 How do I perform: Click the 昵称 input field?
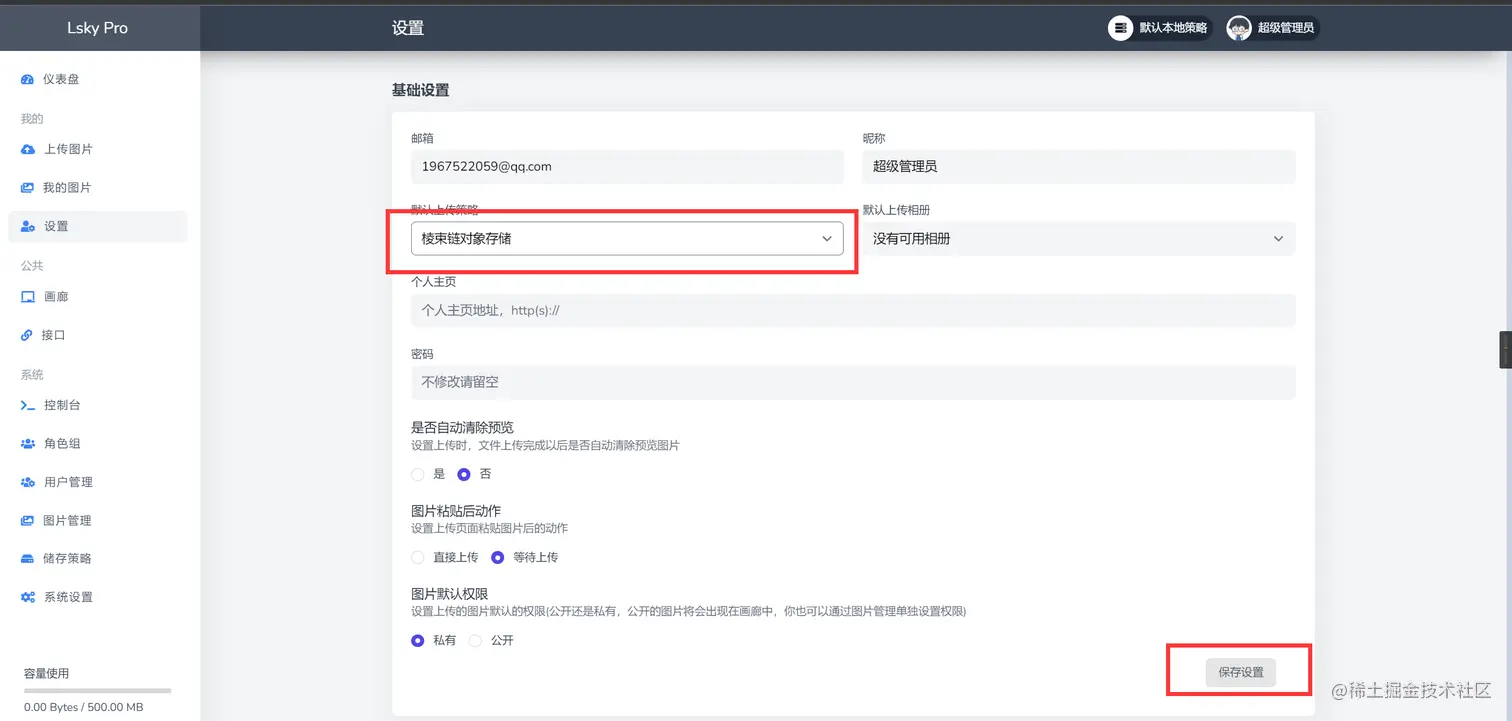point(1079,167)
